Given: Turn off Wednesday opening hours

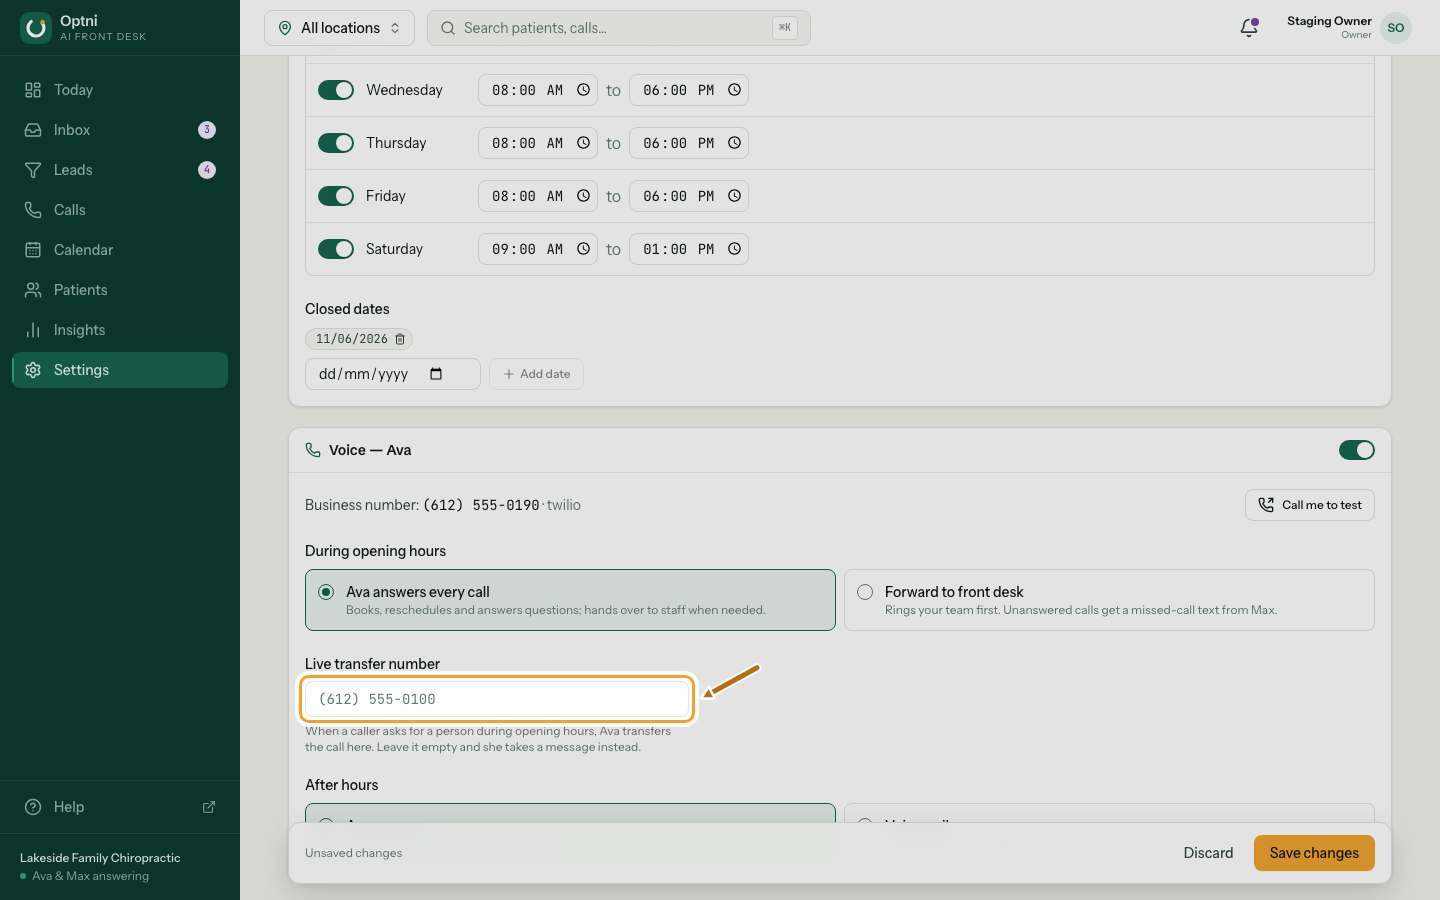Looking at the screenshot, I should tap(336, 90).
